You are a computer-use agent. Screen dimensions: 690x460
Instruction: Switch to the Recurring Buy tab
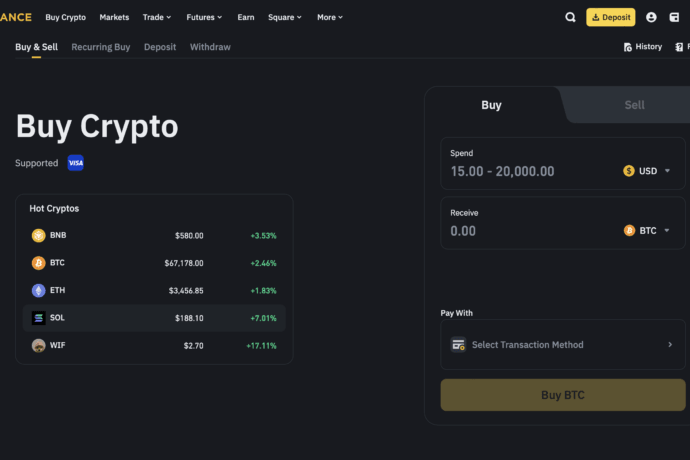point(101,47)
